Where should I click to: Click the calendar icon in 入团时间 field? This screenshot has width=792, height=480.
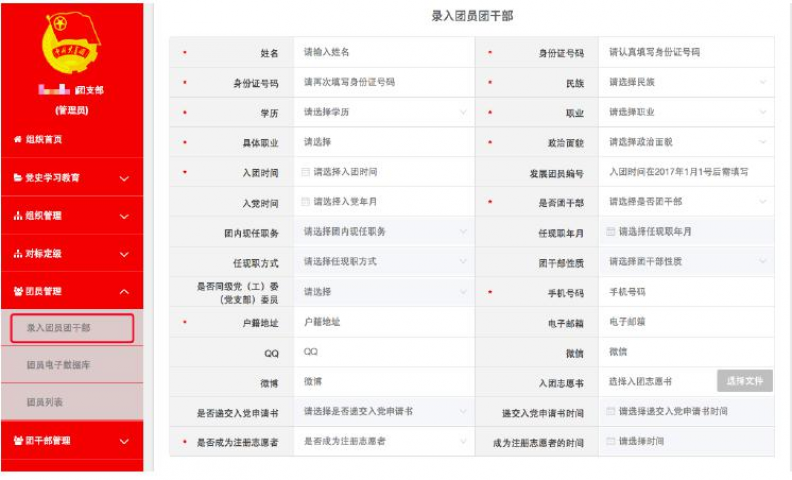pyautogui.click(x=306, y=172)
